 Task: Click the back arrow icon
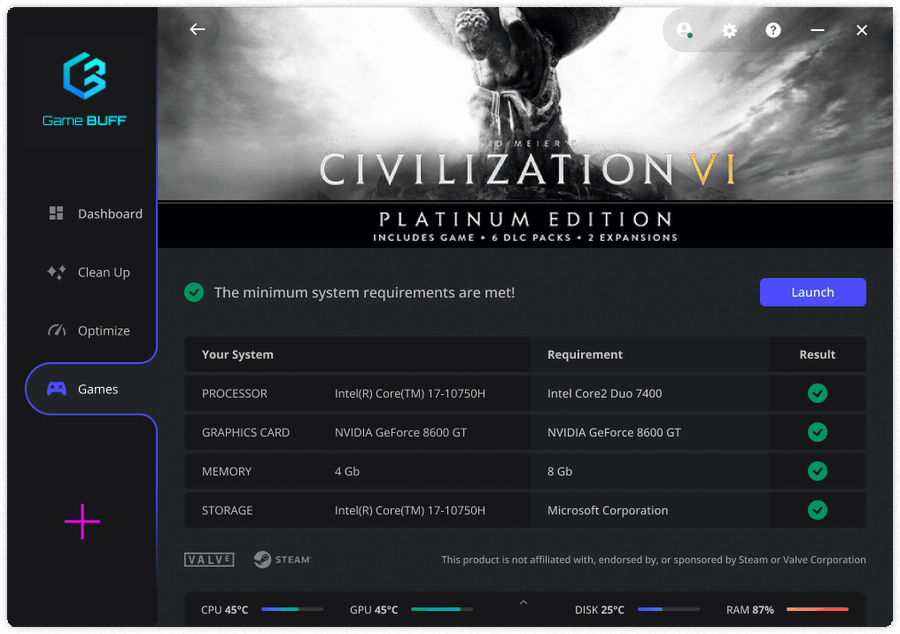pyautogui.click(x=197, y=30)
